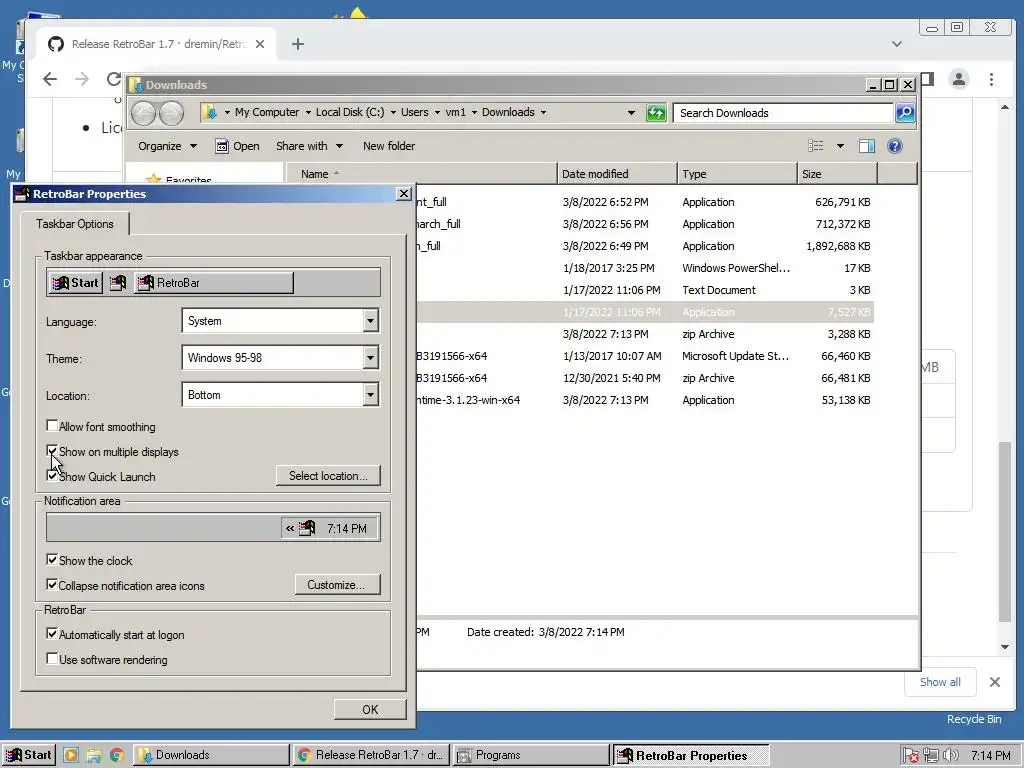Switch to the Programs taskbar button
Viewport: 1024px width, 768px height.
coord(530,755)
